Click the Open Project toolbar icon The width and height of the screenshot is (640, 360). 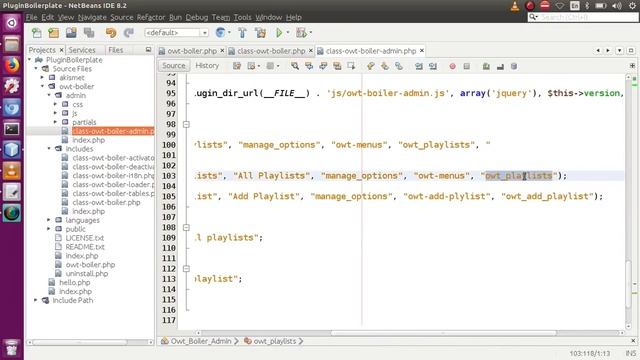pyautogui.click(x=71, y=33)
